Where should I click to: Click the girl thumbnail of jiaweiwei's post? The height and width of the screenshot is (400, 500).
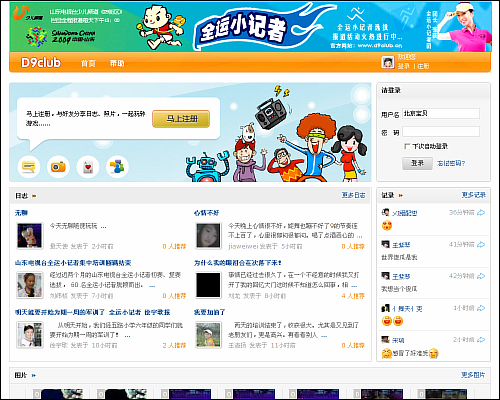click(208, 236)
